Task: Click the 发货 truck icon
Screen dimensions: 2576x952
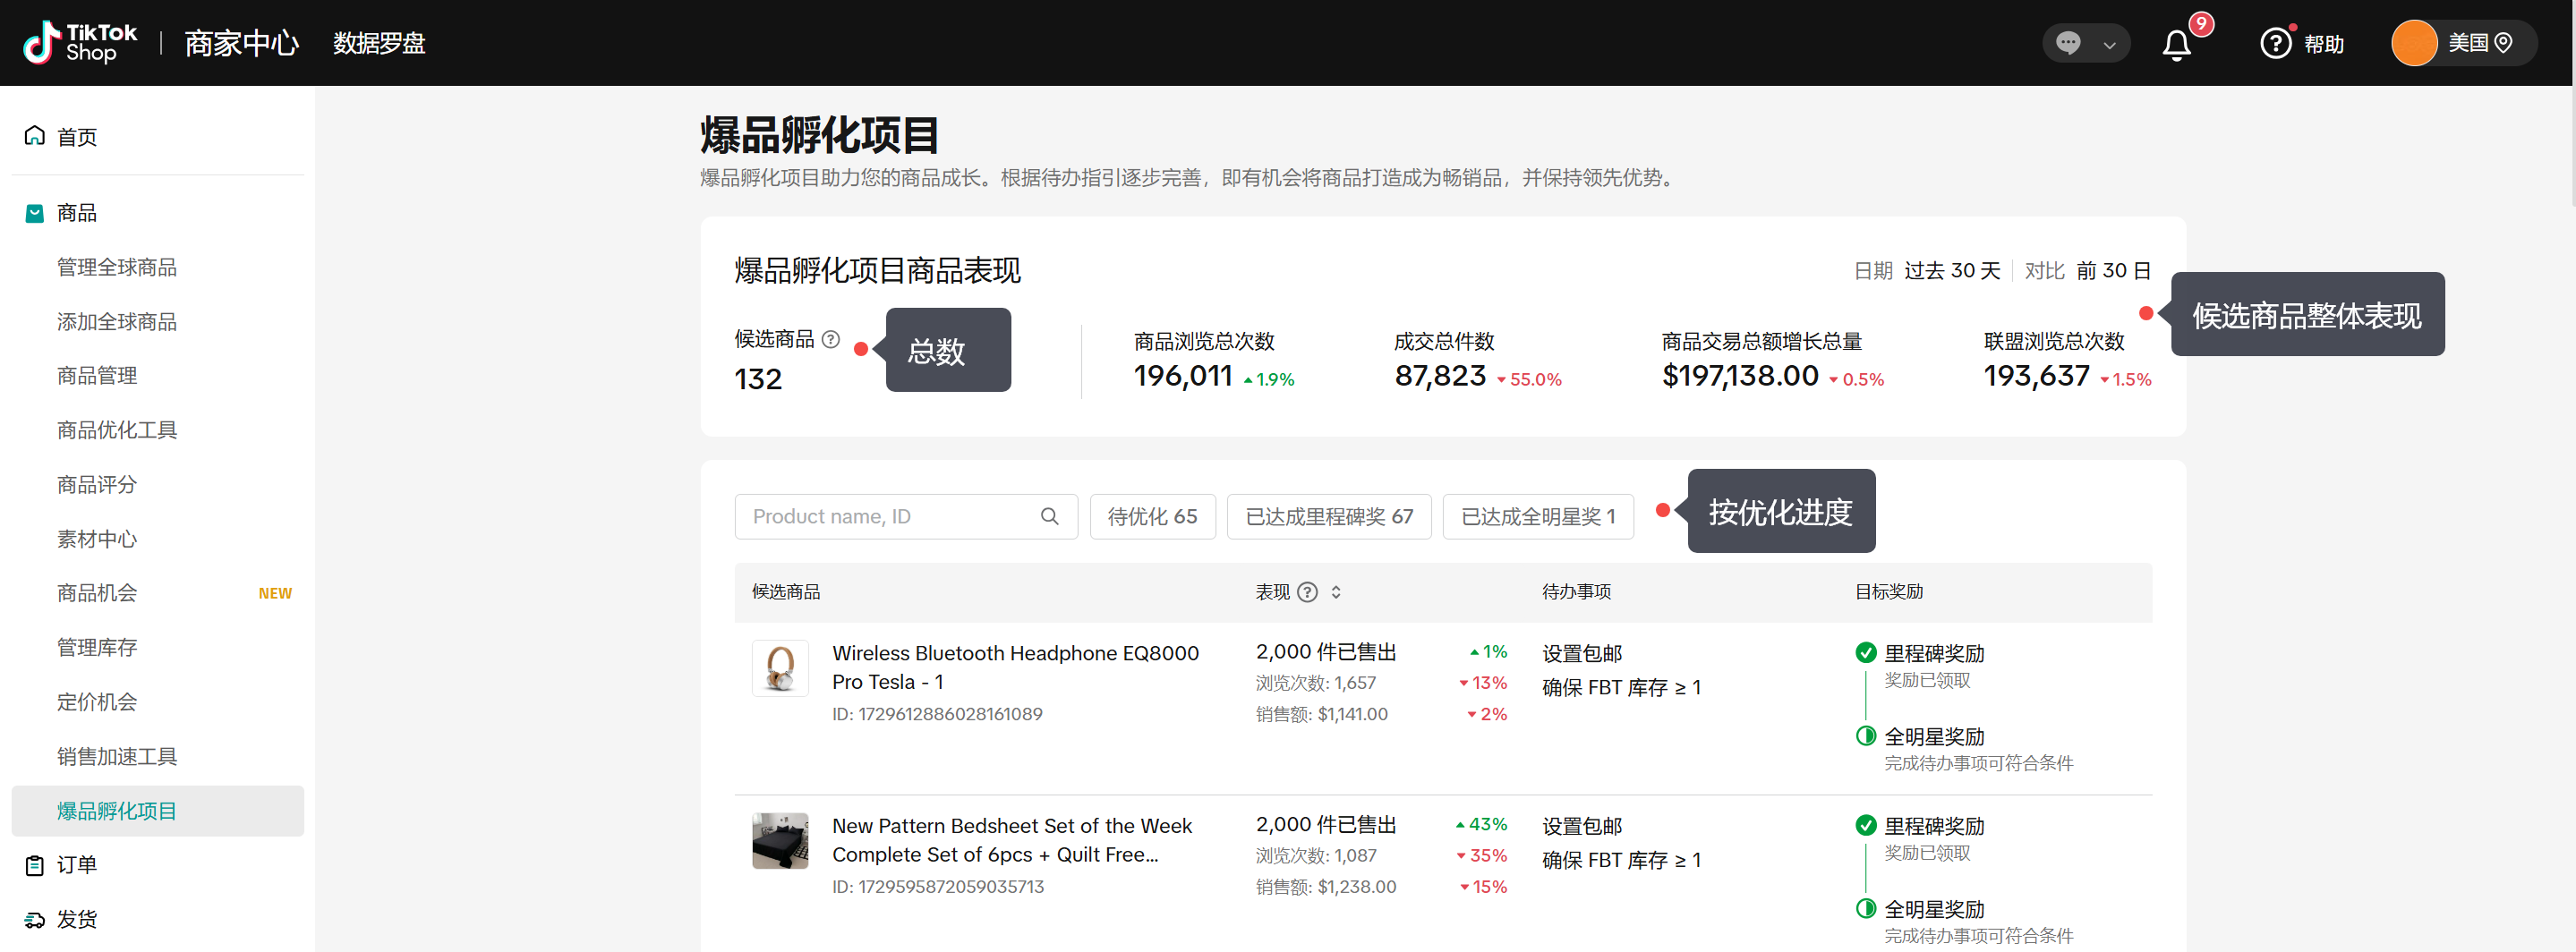Action: [35, 920]
